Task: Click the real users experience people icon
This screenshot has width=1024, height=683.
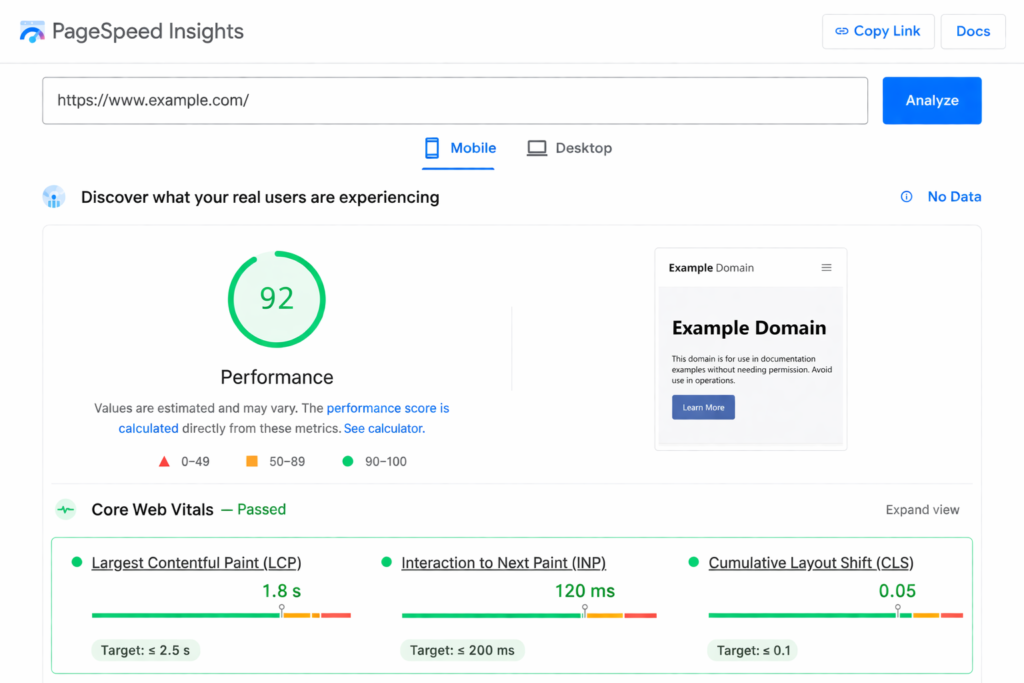Action: [54, 196]
